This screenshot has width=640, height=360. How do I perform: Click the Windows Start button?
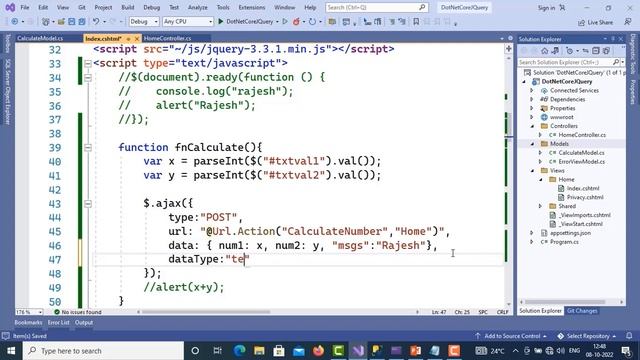(11, 351)
